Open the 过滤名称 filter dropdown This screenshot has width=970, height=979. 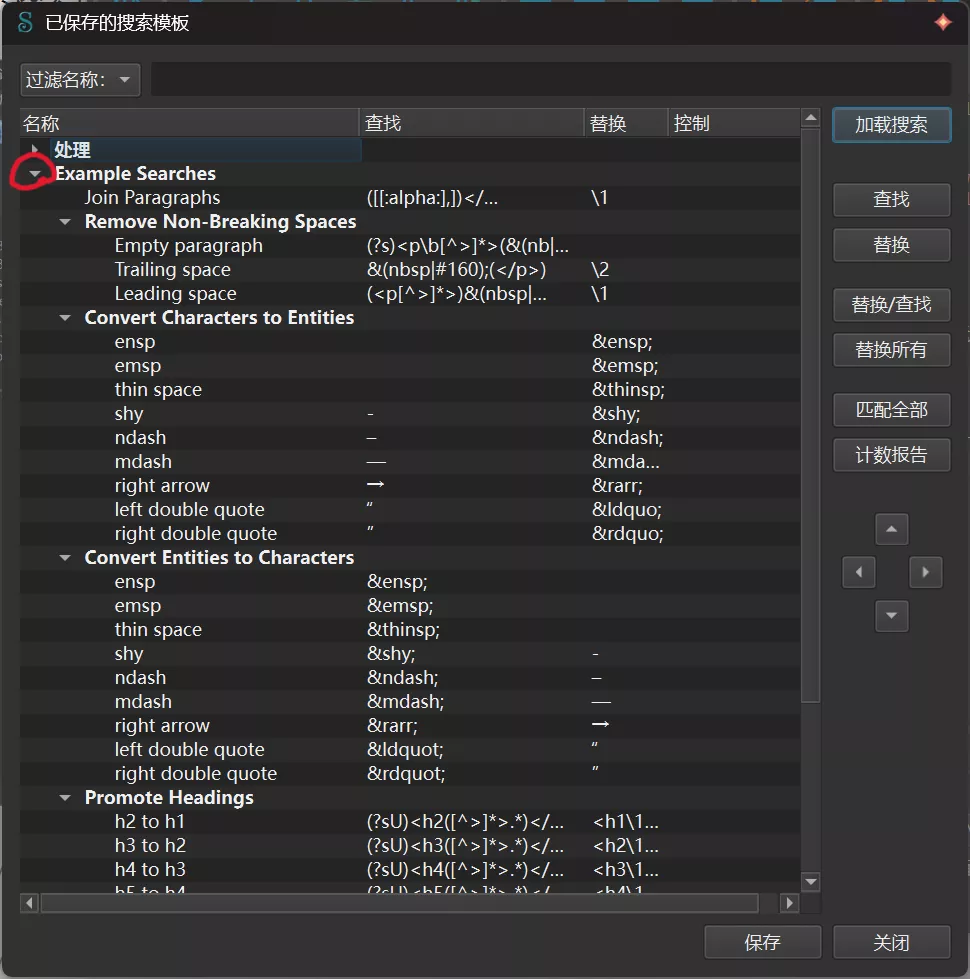80,80
